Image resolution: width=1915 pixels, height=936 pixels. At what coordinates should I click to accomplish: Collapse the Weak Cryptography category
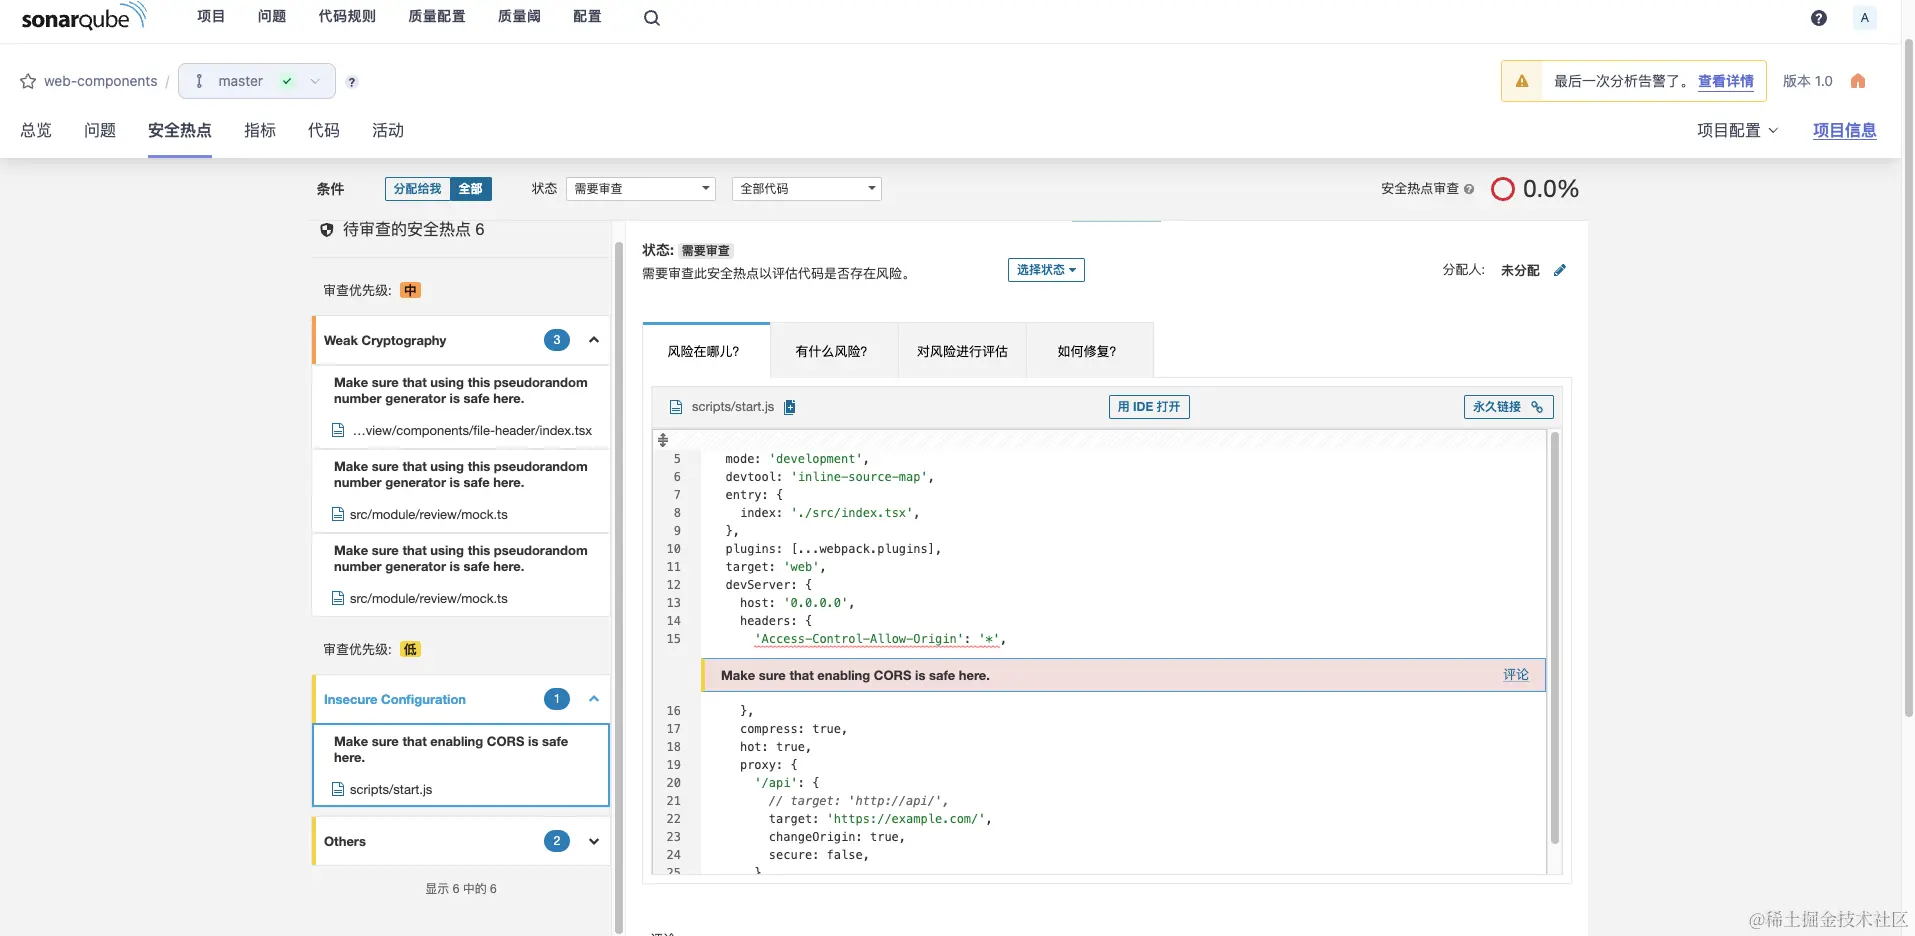point(593,340)
